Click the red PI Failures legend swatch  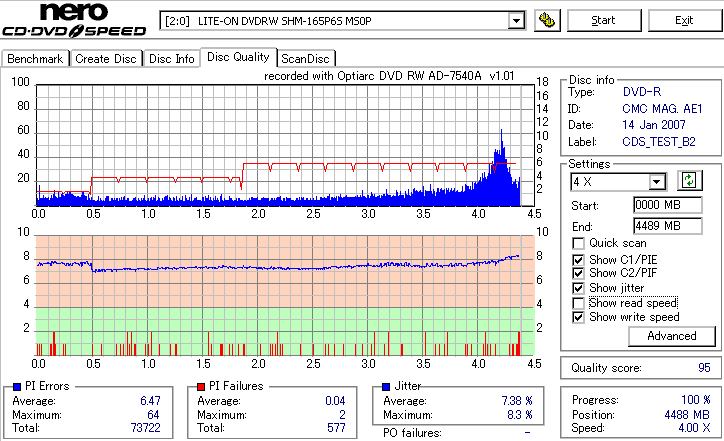[201, 387]
